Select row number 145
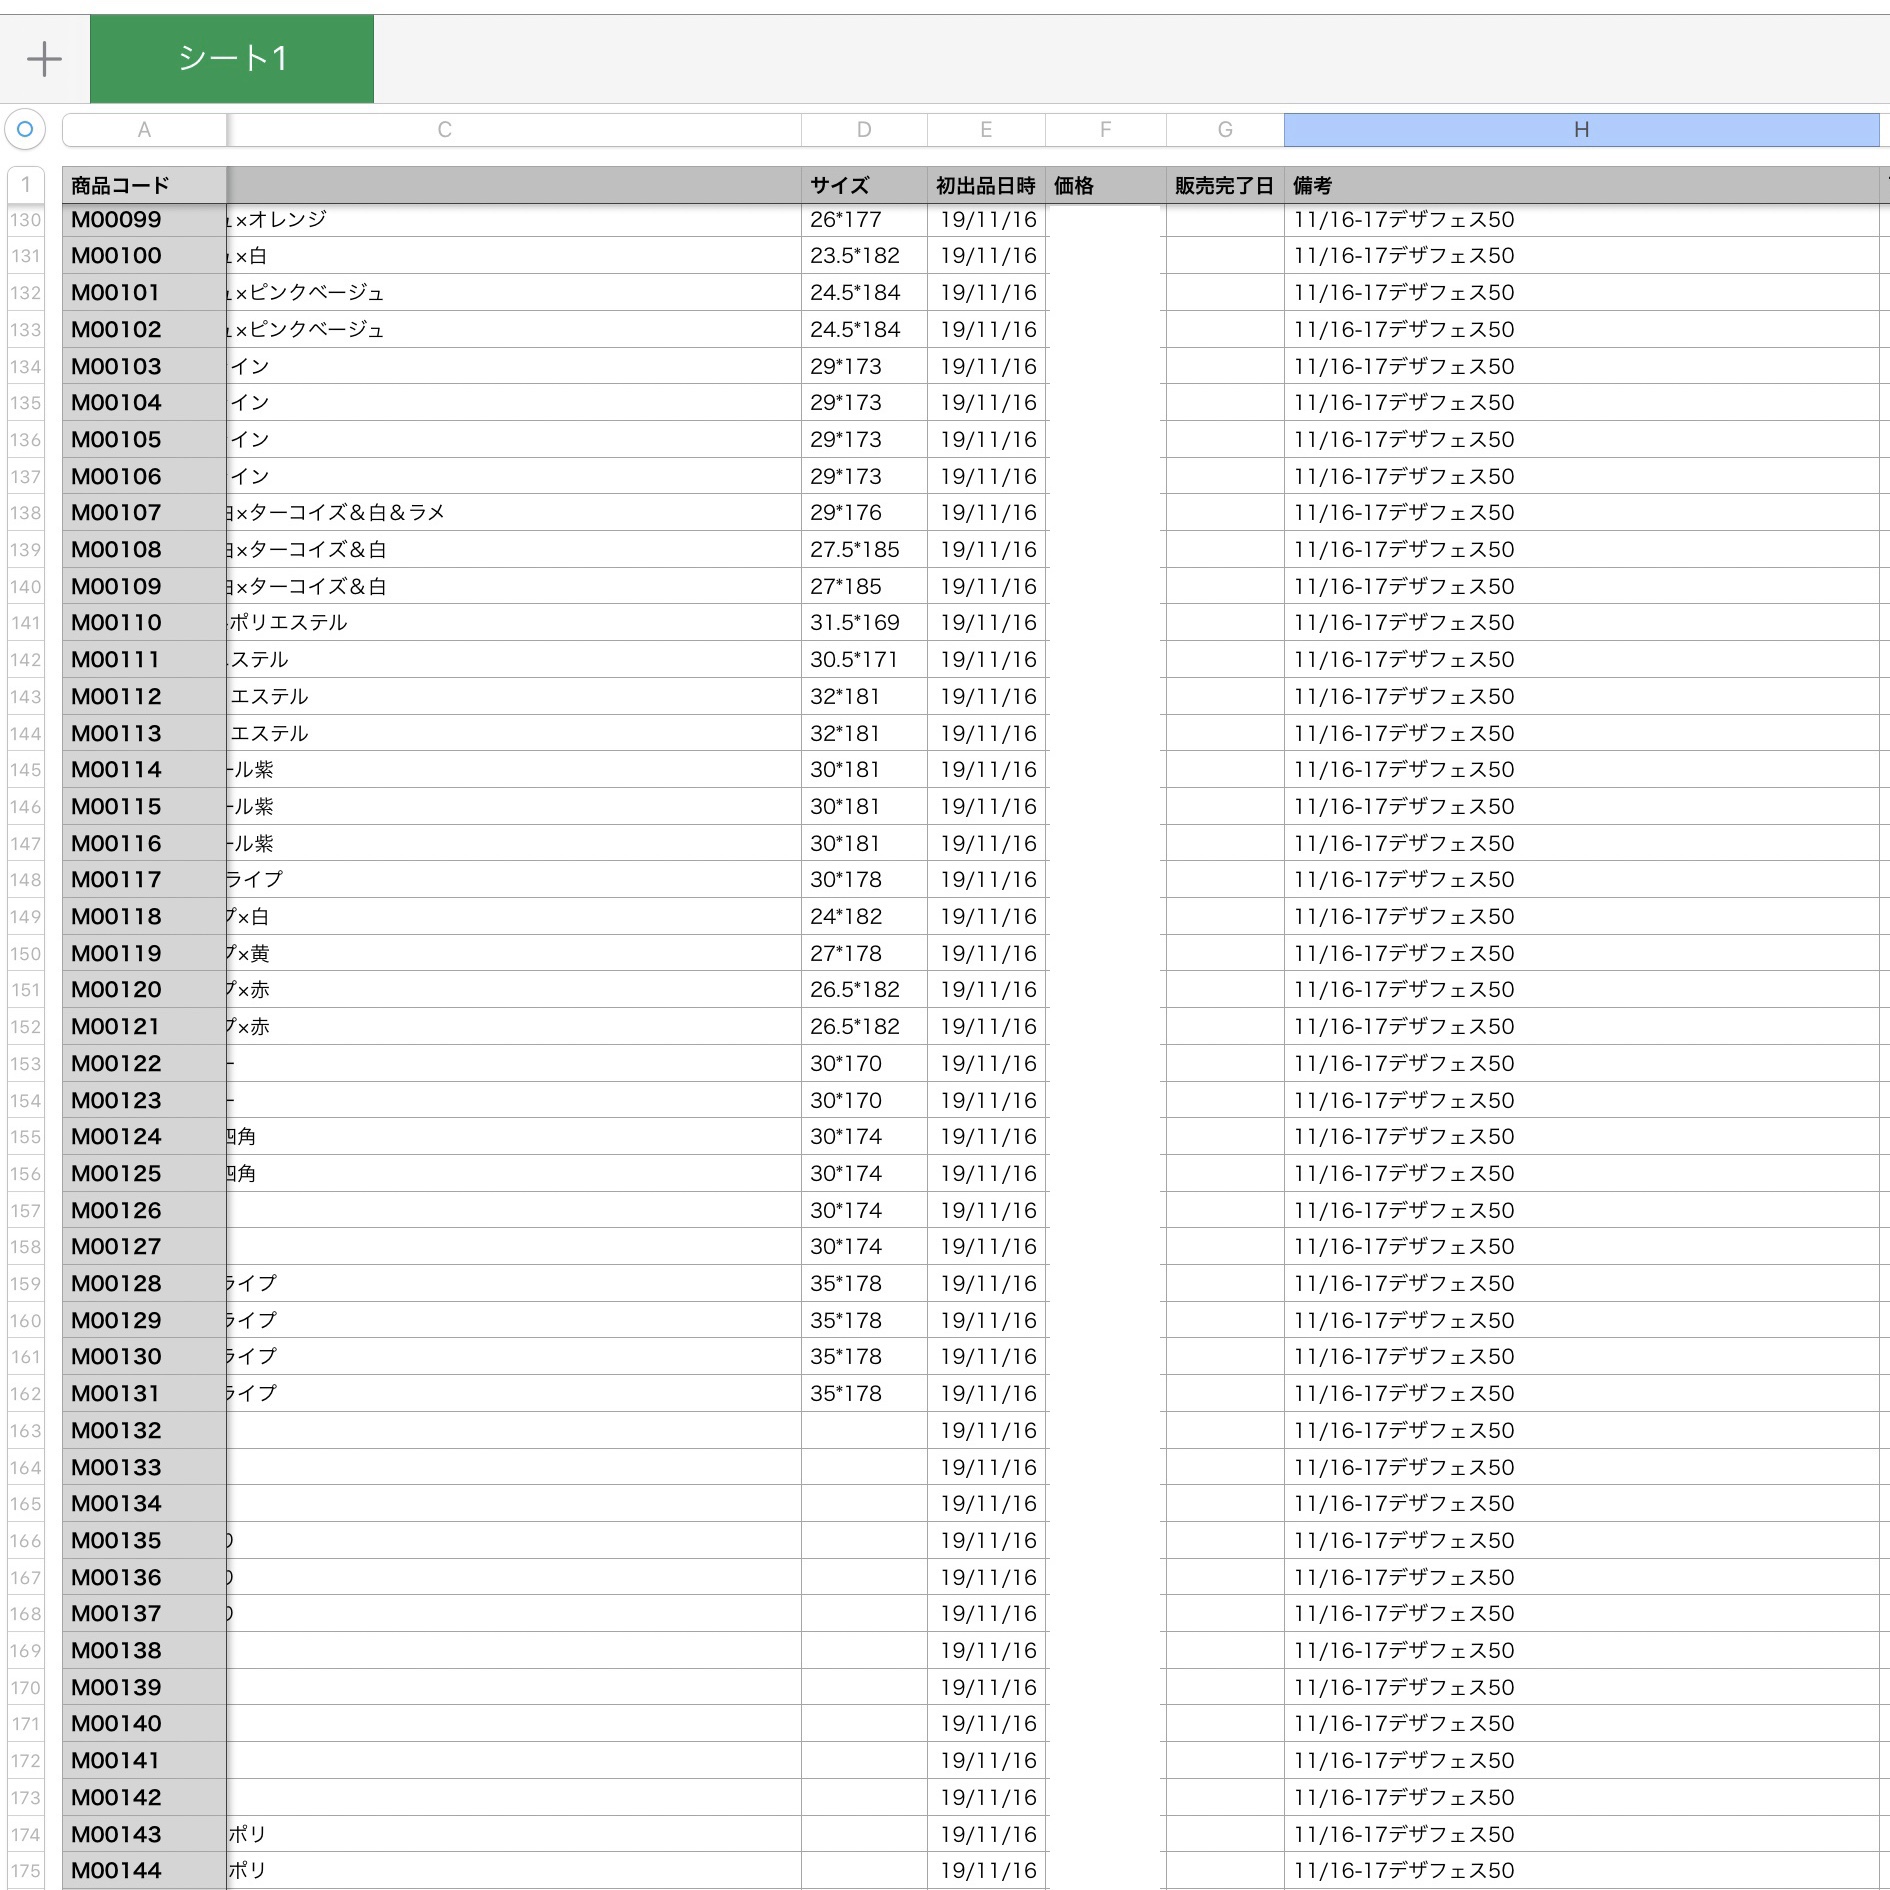 point(26,770)
